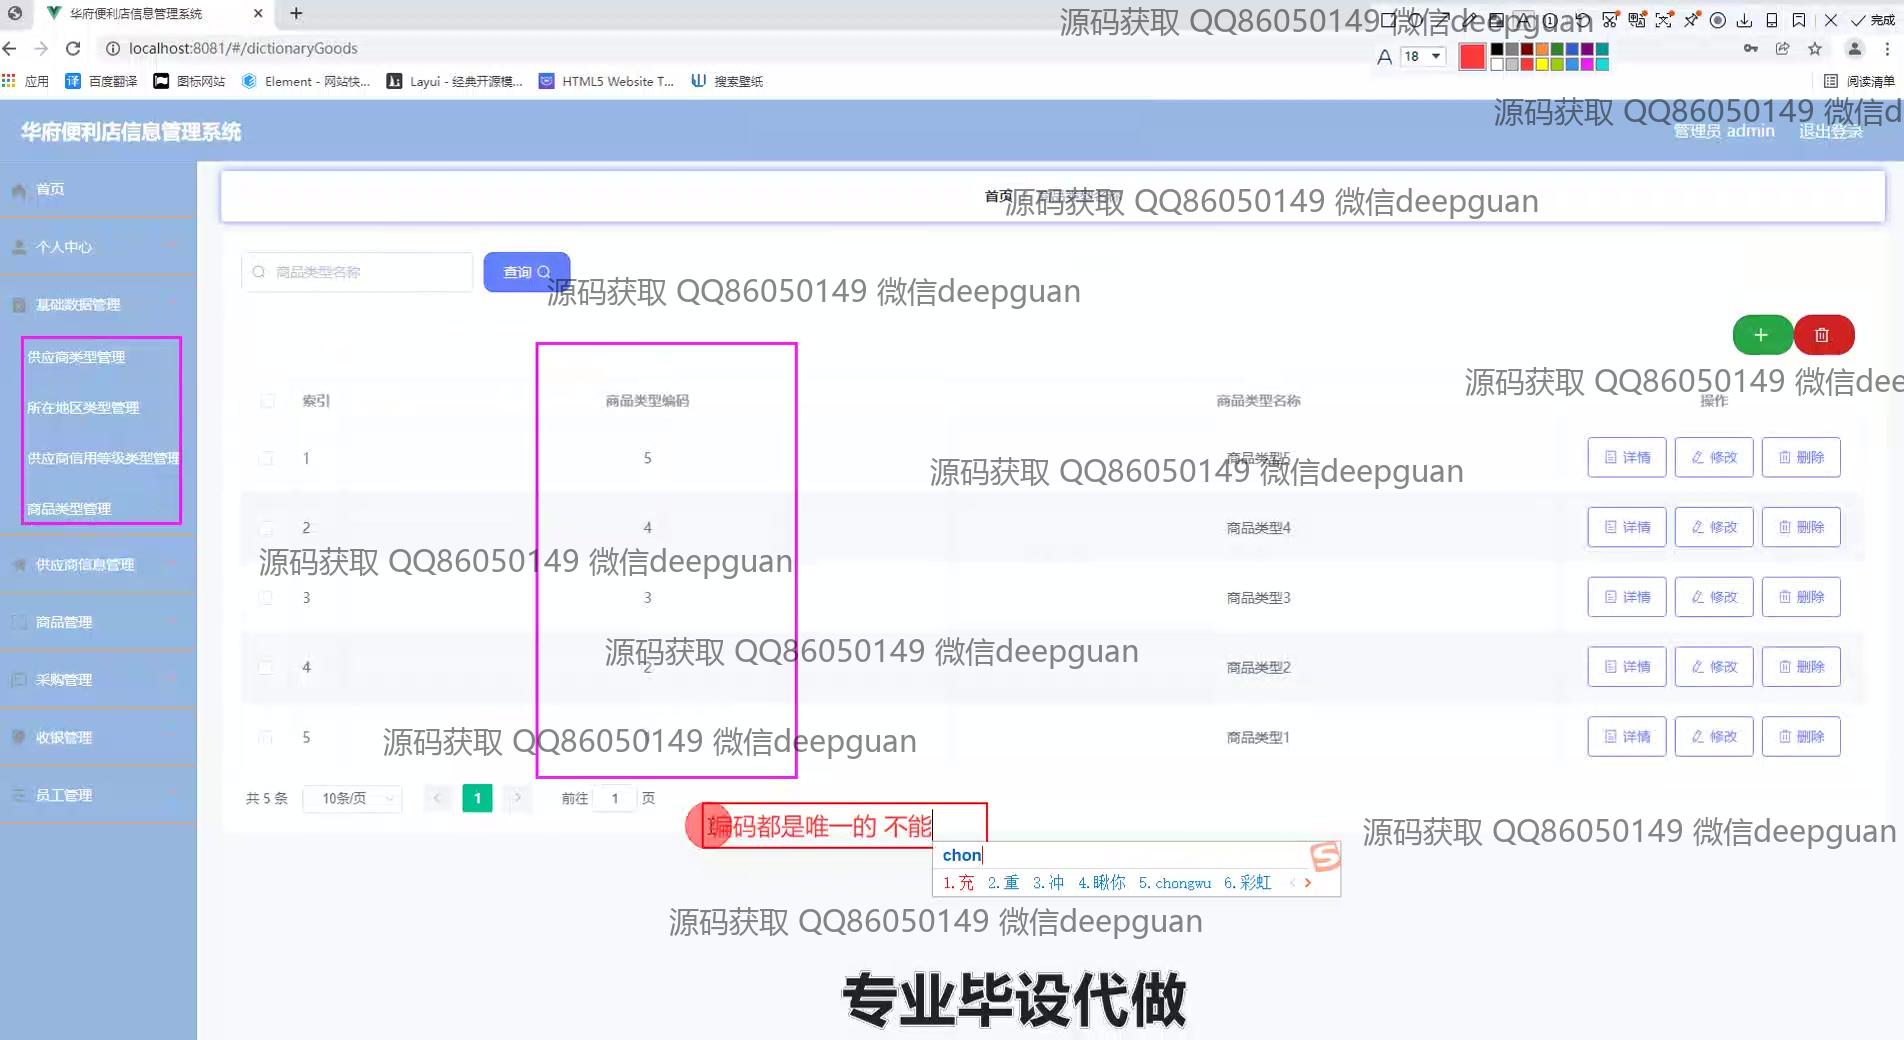This screenshot has width=1904, height=1040.
Task: Click the green add record button
Action: coord(1761,335)
